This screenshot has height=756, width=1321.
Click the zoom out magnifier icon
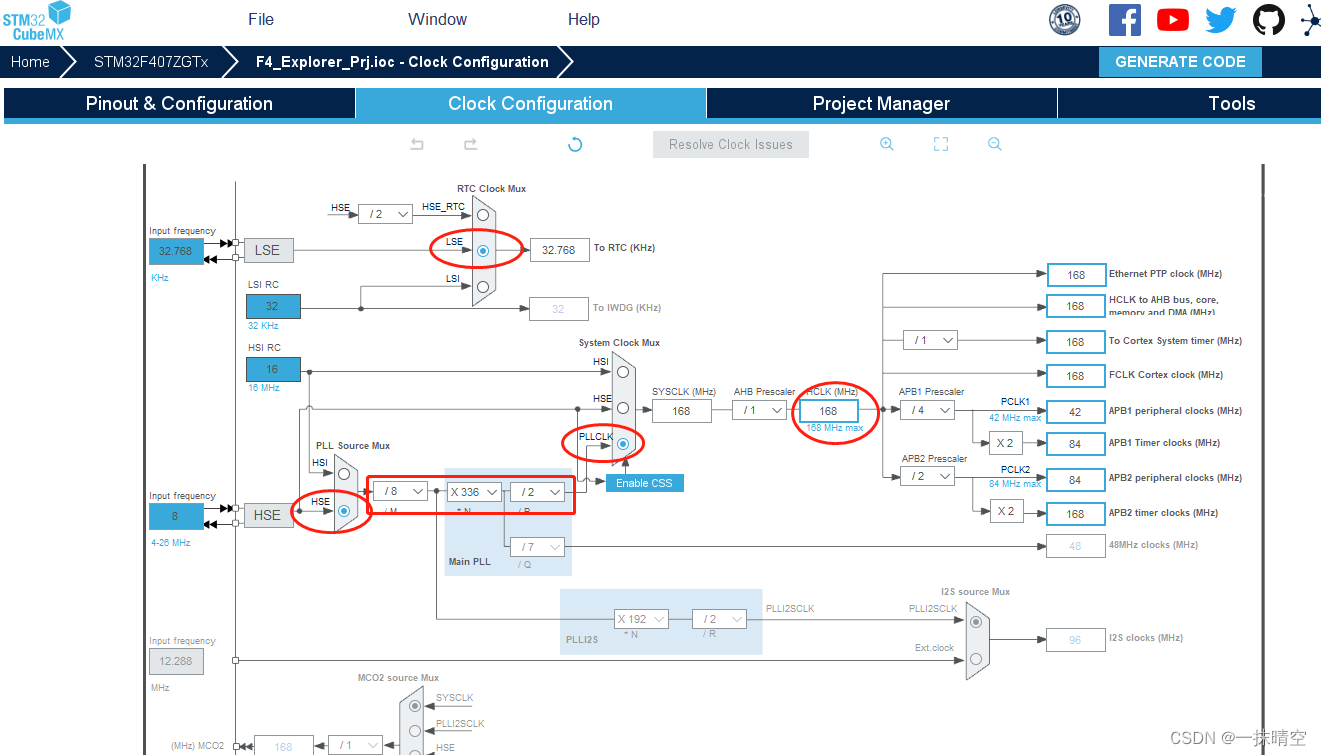[994, 144]
